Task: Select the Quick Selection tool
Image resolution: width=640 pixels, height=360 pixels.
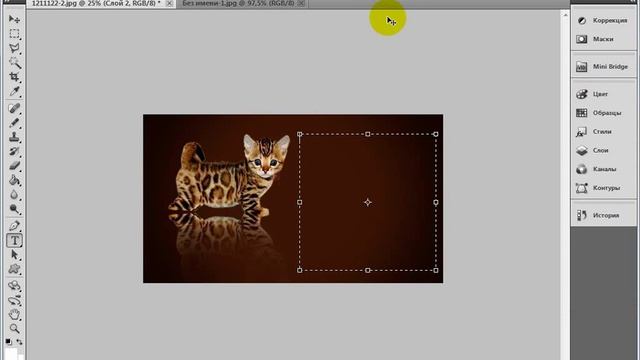Action: click(x=14, y=62)
